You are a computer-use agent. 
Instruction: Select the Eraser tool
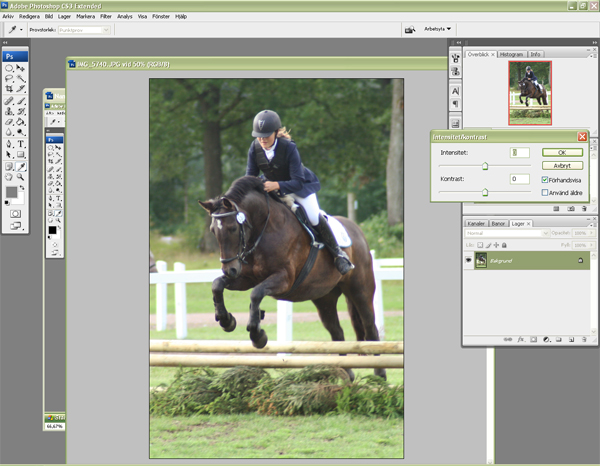[x=9, y=122]
